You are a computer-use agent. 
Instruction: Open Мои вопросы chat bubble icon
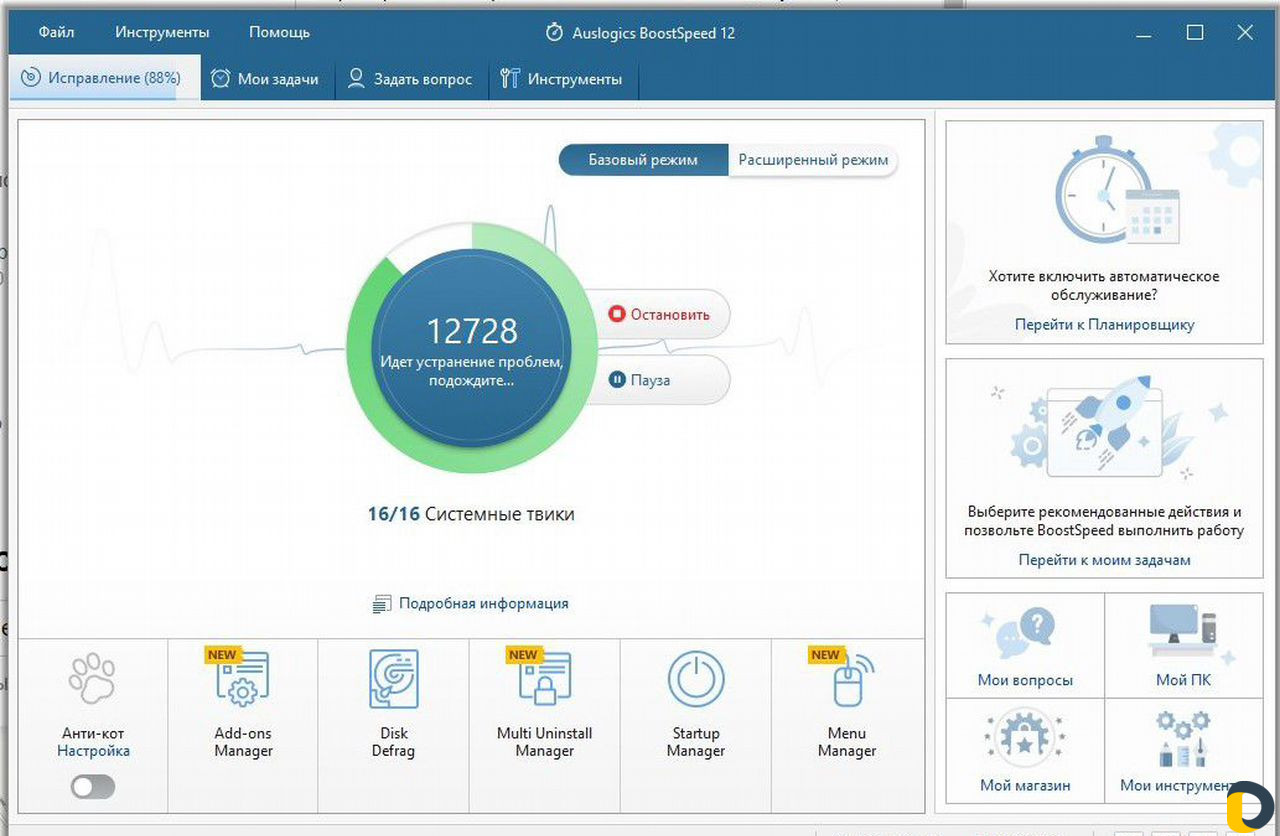tap(1025, 634)
